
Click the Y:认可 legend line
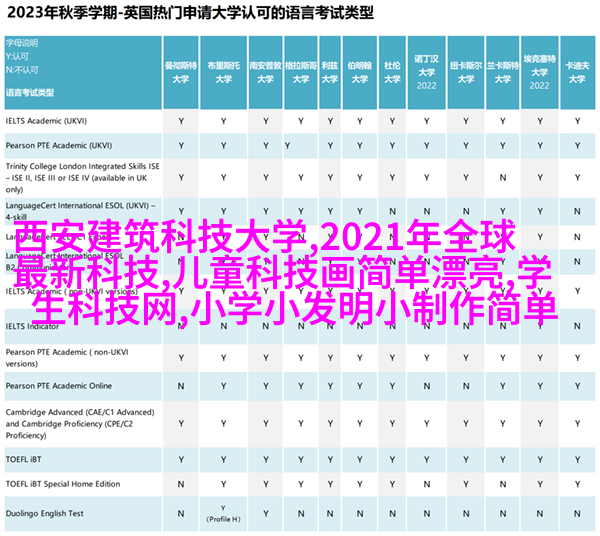(17, 57)
